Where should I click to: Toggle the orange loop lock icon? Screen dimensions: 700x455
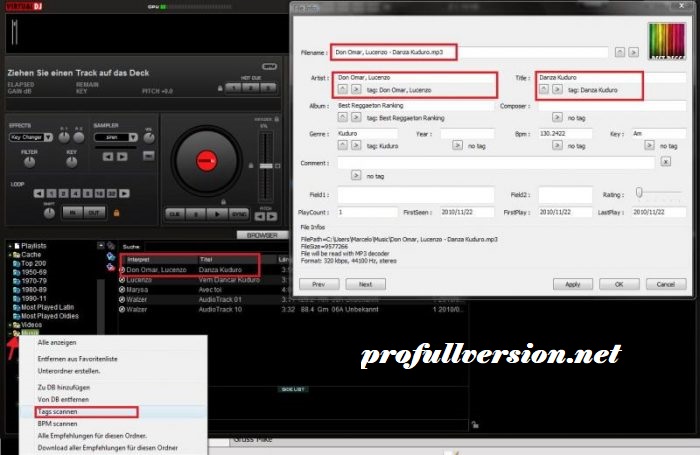[x=117, y=213]
